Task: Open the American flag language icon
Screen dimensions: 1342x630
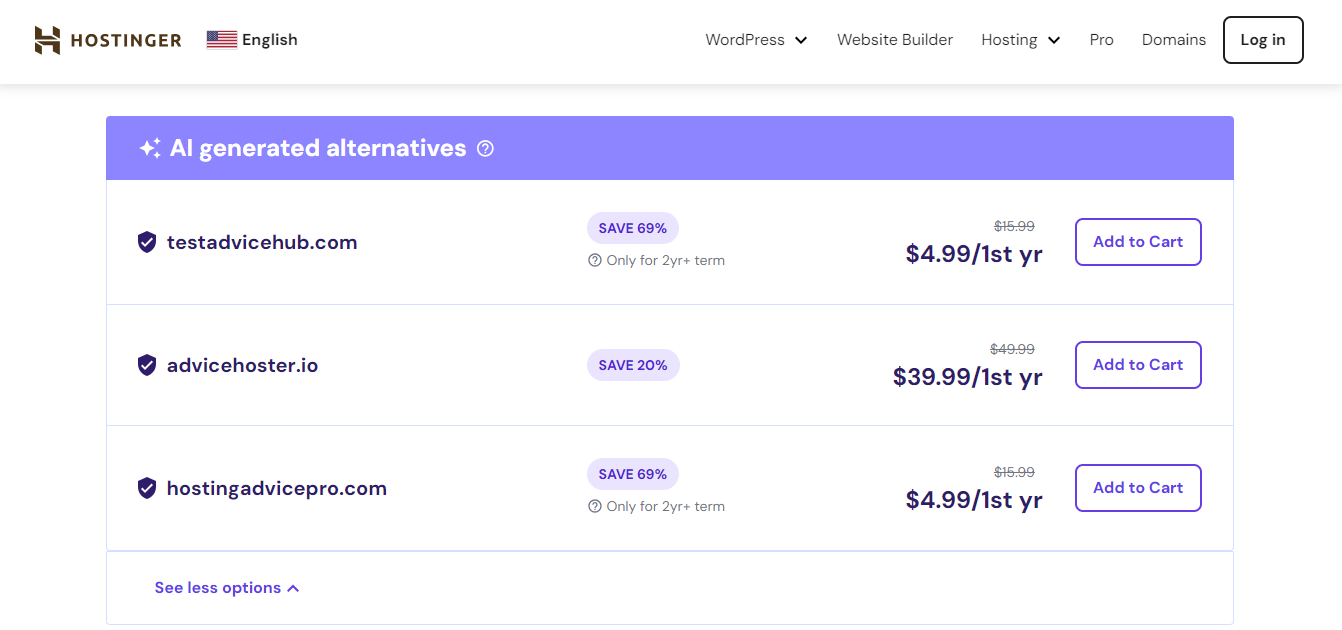Action: coord(220,39)
